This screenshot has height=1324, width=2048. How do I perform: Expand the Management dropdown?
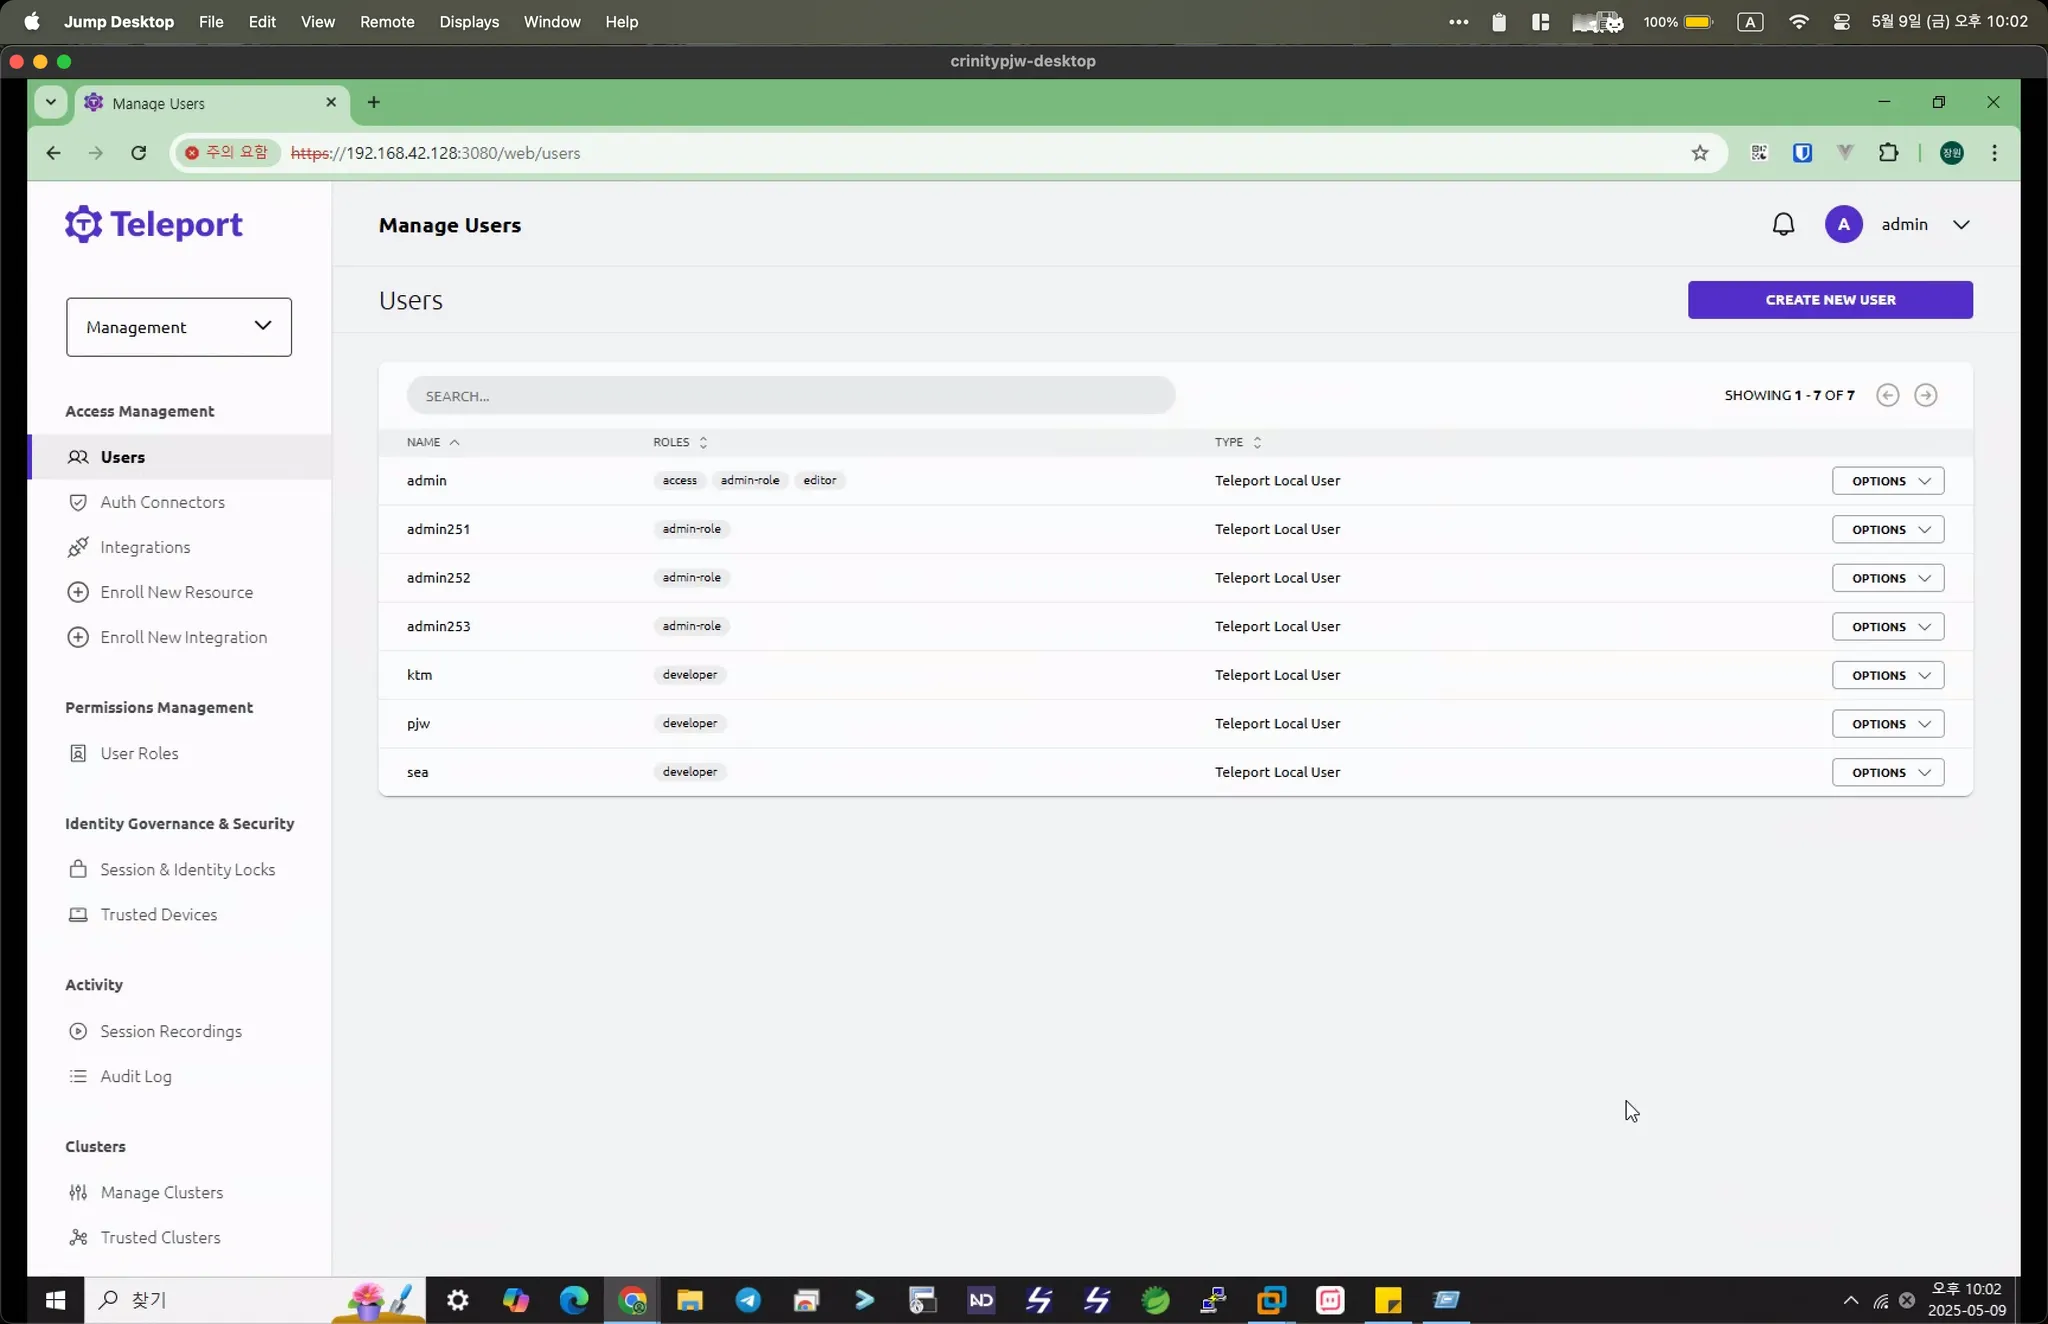tap(179, 327)
